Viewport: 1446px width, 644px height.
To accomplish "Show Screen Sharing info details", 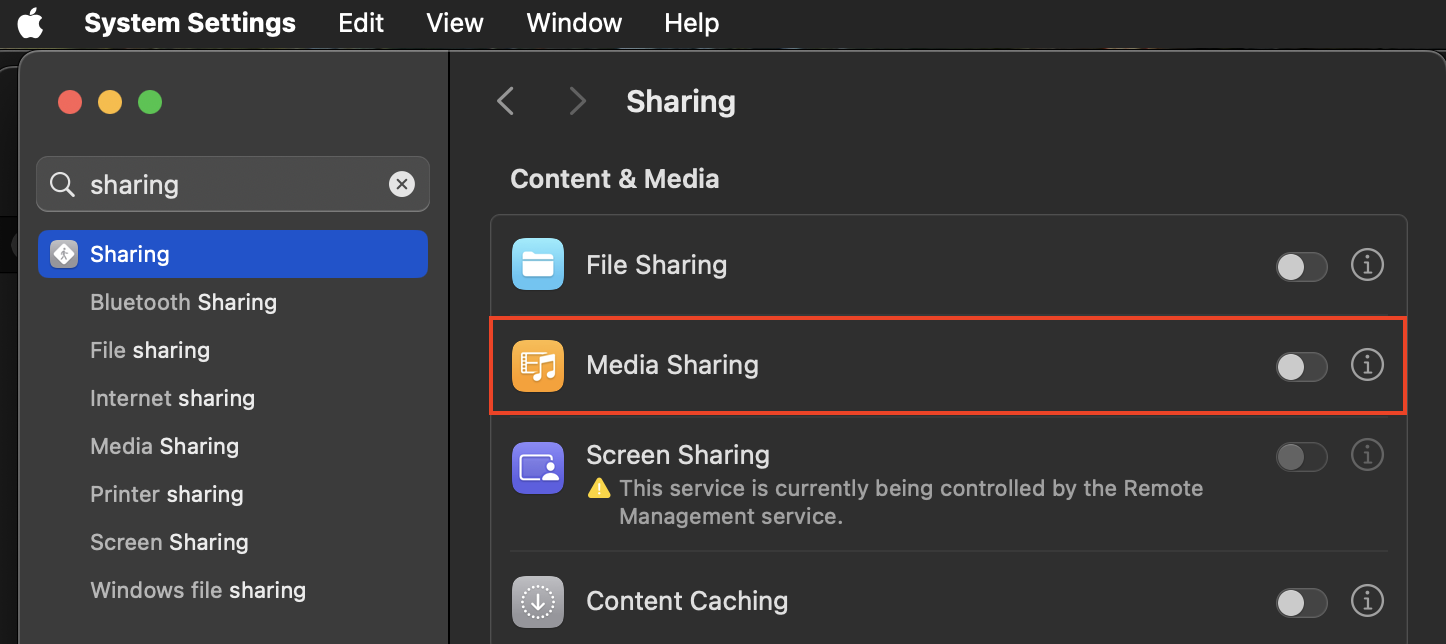I will 1367,456.
